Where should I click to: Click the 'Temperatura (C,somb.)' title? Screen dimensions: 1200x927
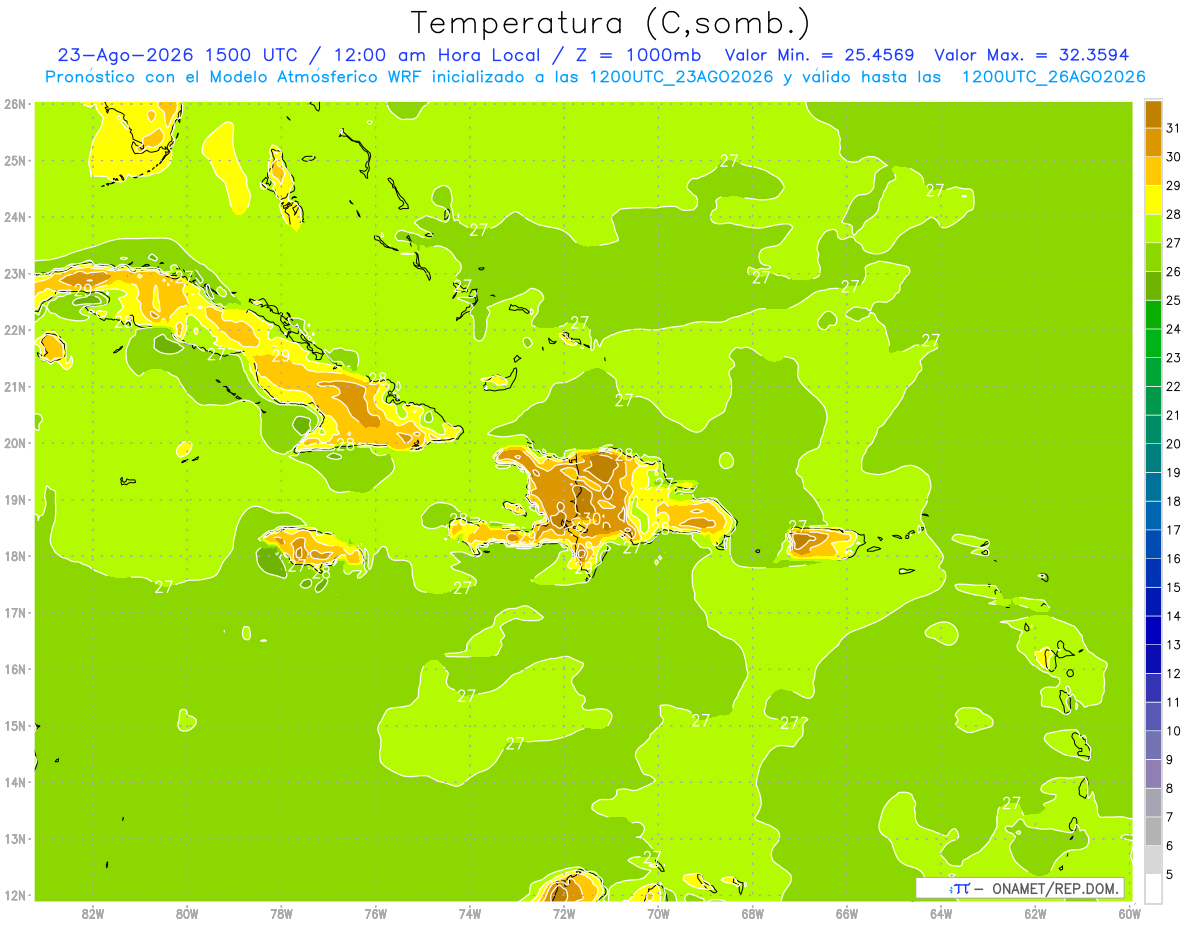pyautogui.click(x=611, y=24)
